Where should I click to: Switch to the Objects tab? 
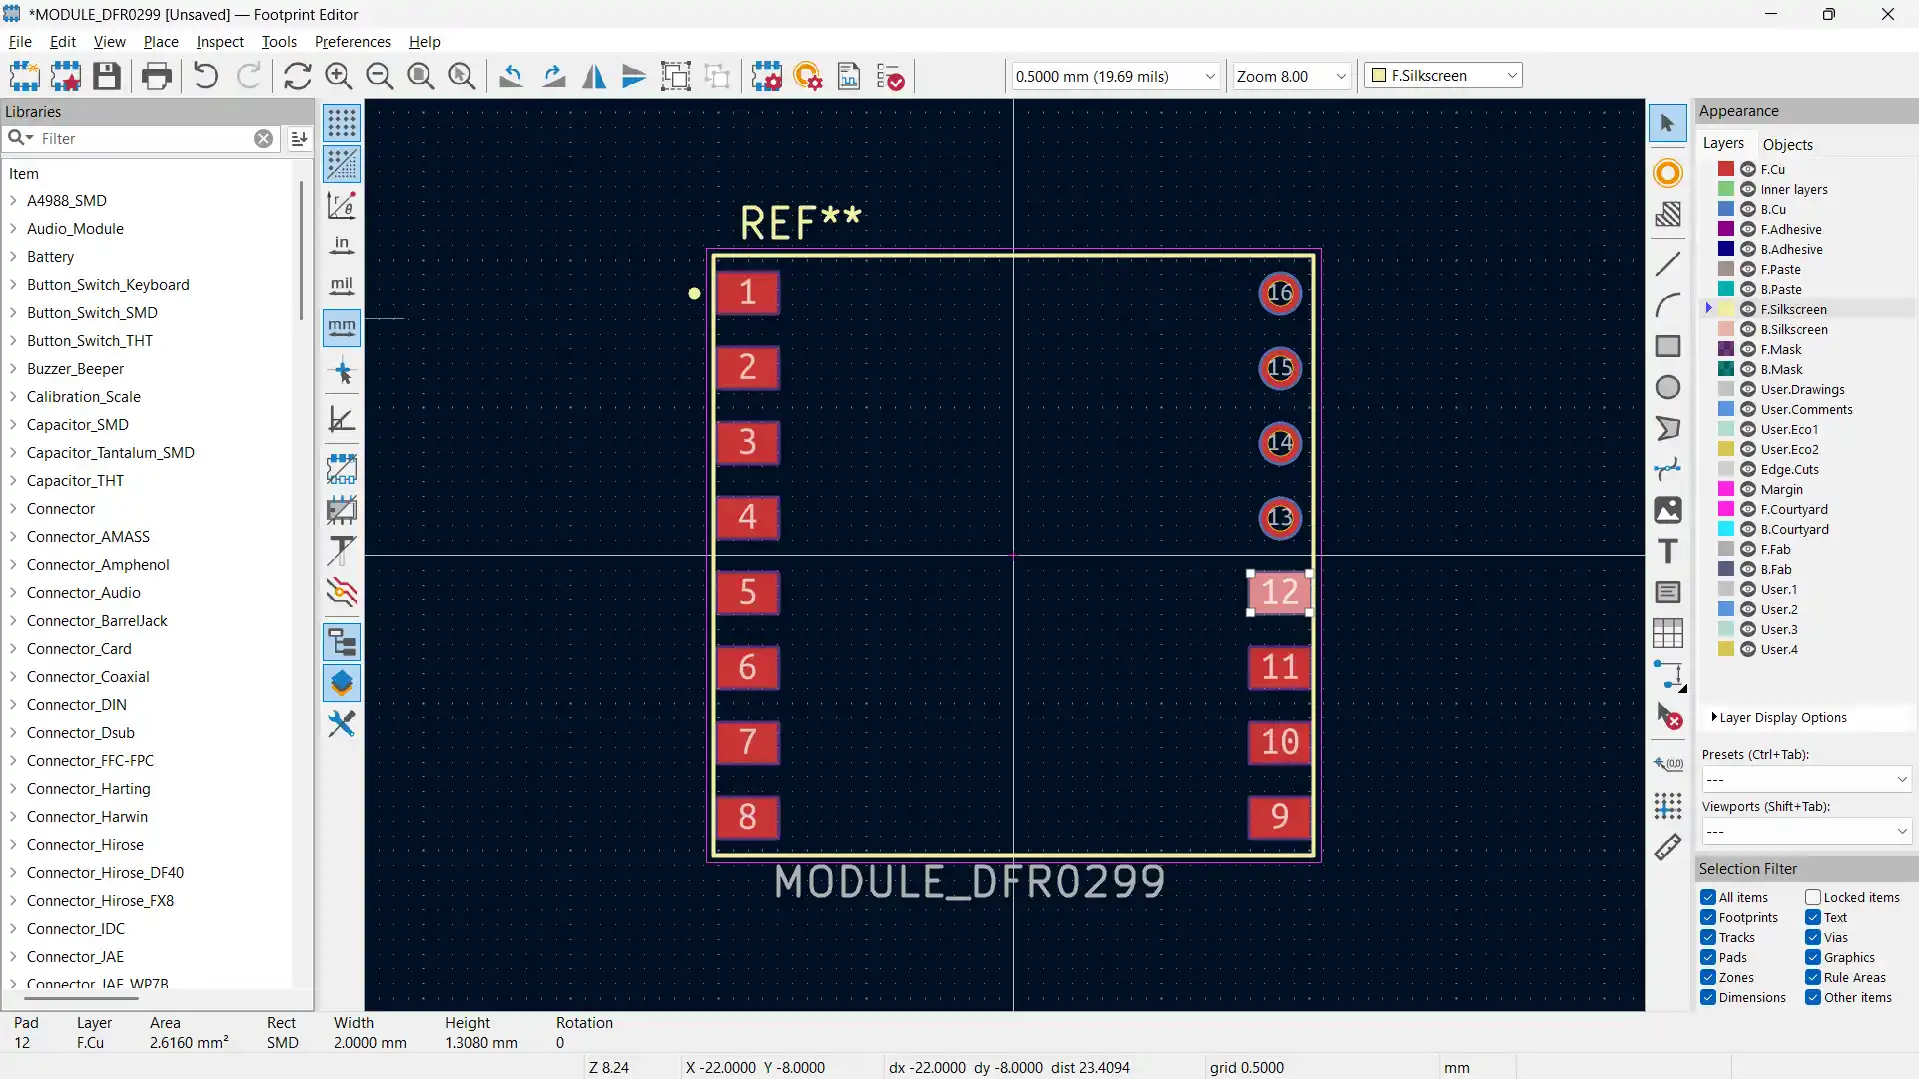(1787, 144)
